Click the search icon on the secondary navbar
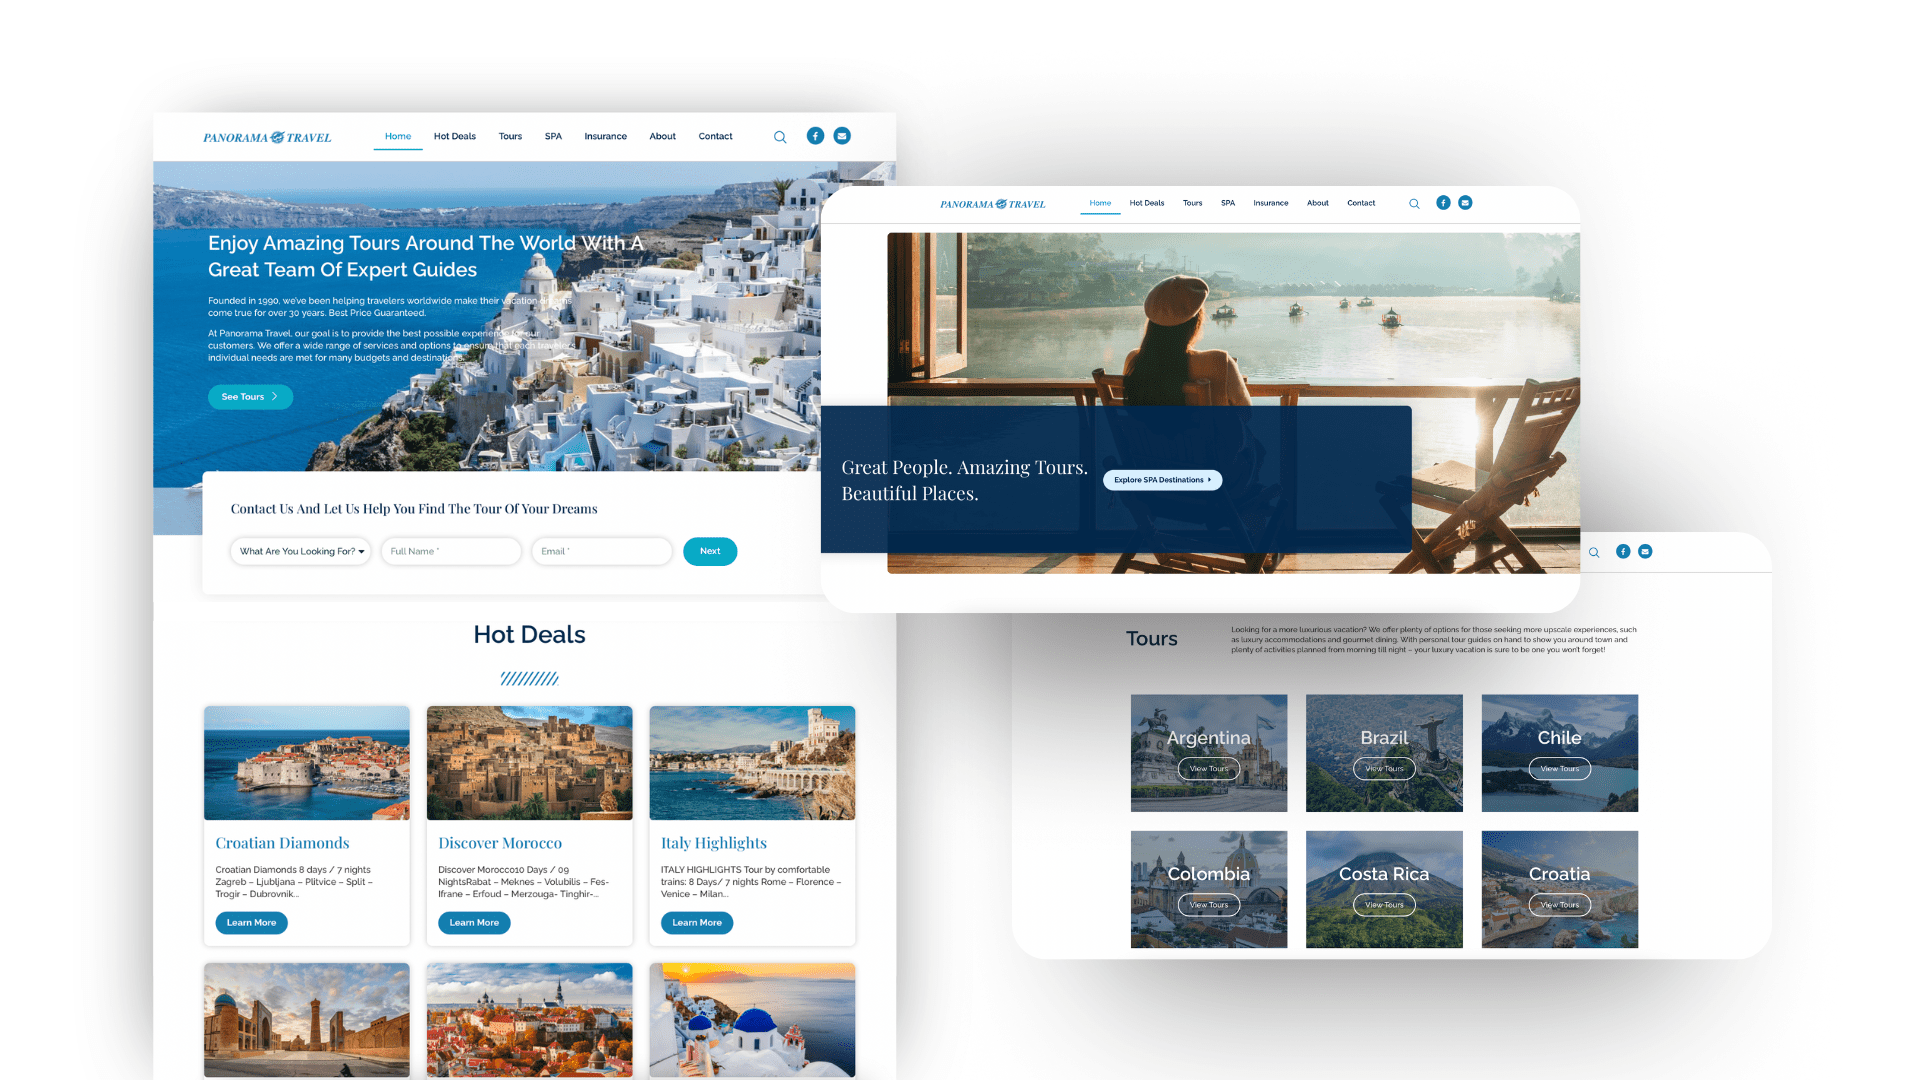 1414,203
